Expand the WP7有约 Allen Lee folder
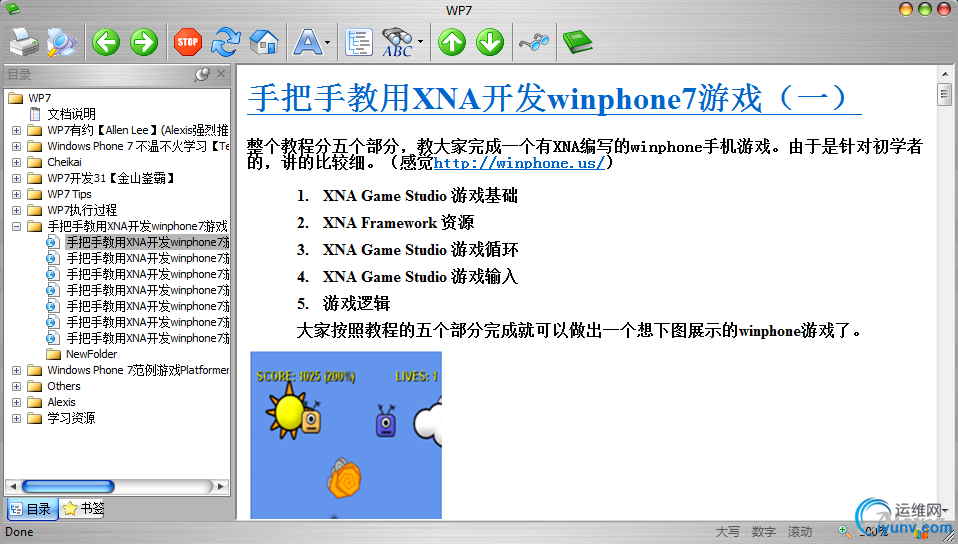958x544 pixels. [16, 130]
